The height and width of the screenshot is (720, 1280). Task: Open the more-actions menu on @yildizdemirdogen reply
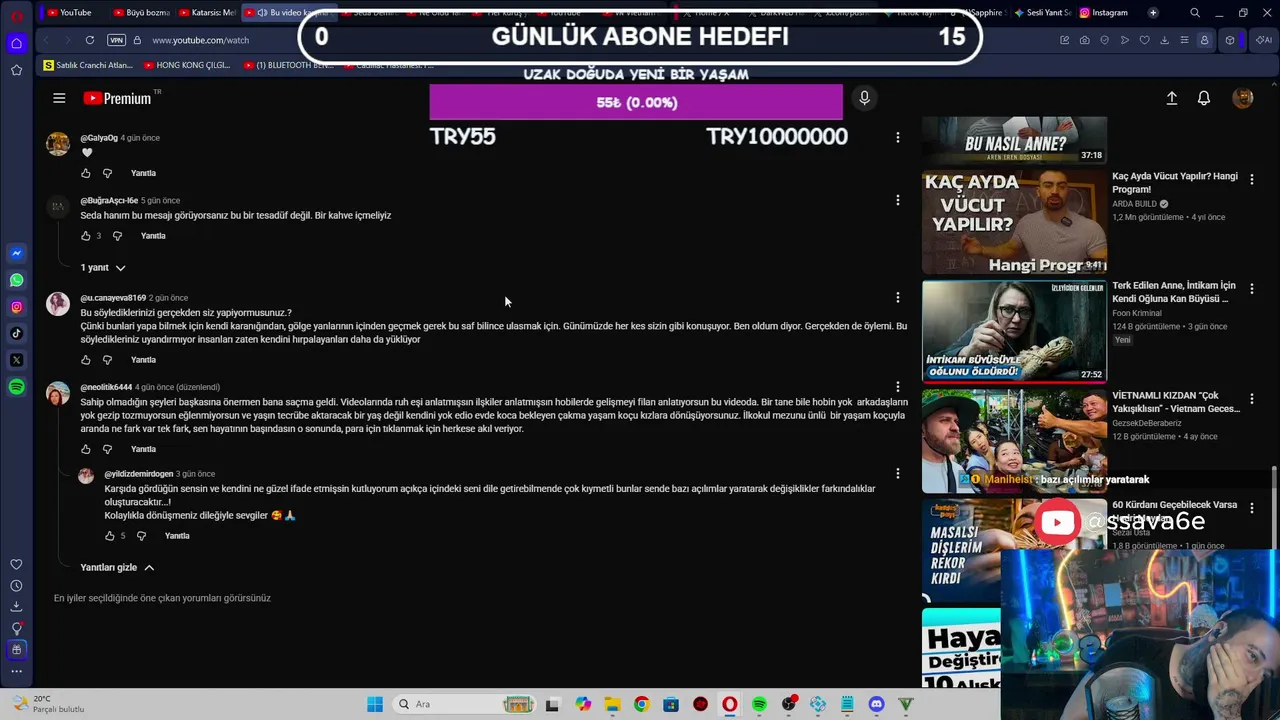898,473
